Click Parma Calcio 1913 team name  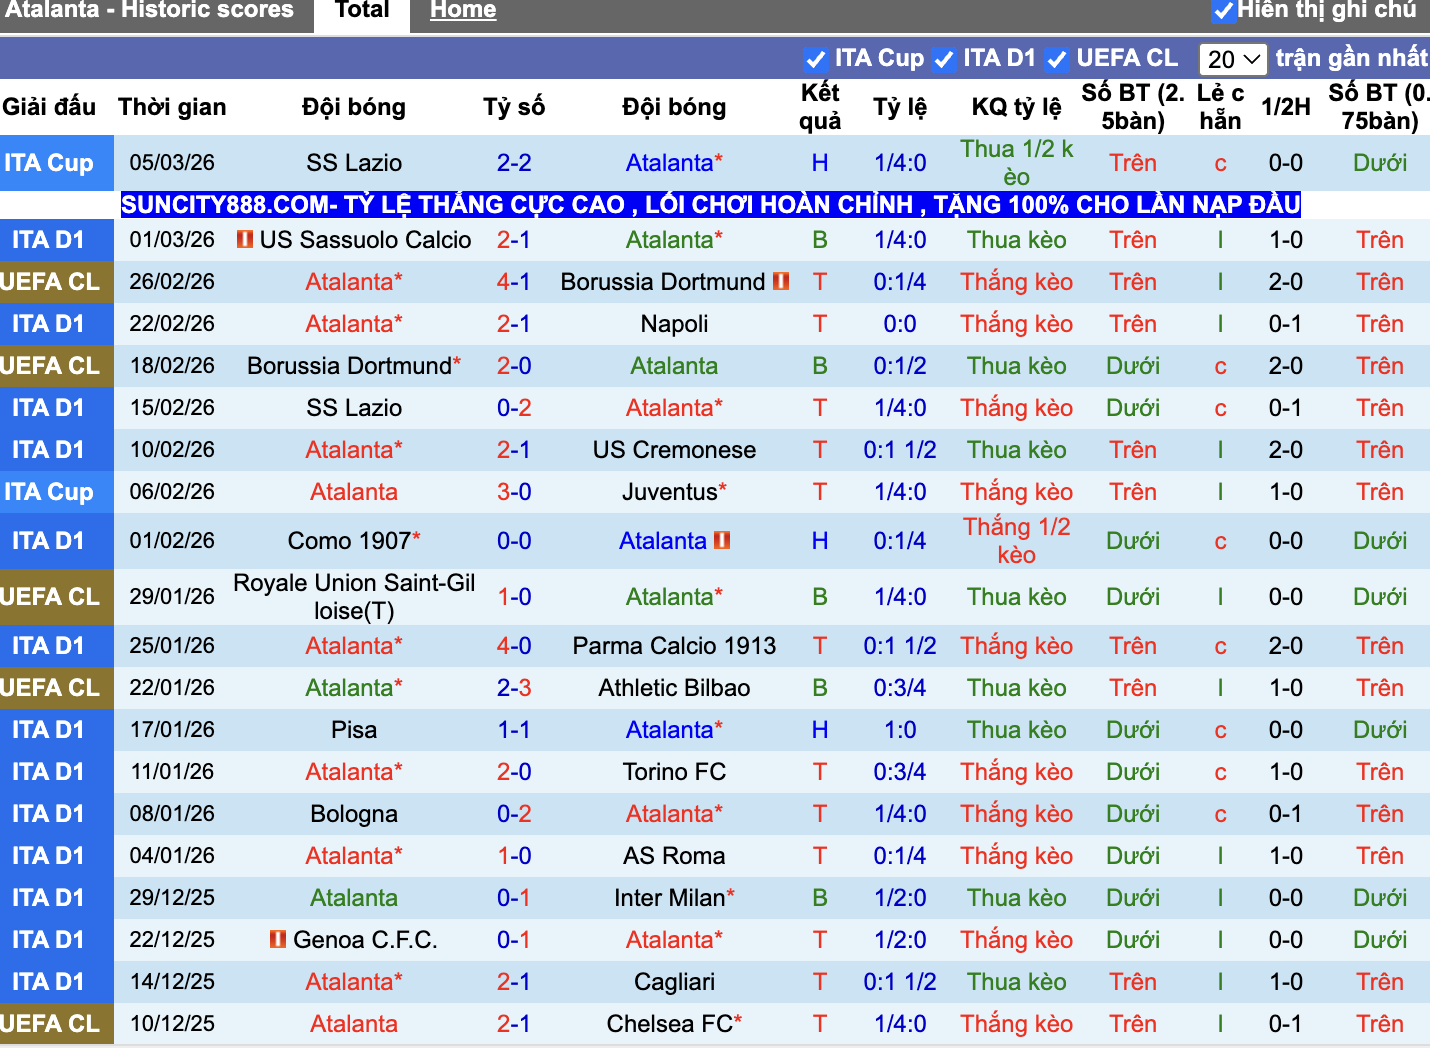click(x=675, y=646)
